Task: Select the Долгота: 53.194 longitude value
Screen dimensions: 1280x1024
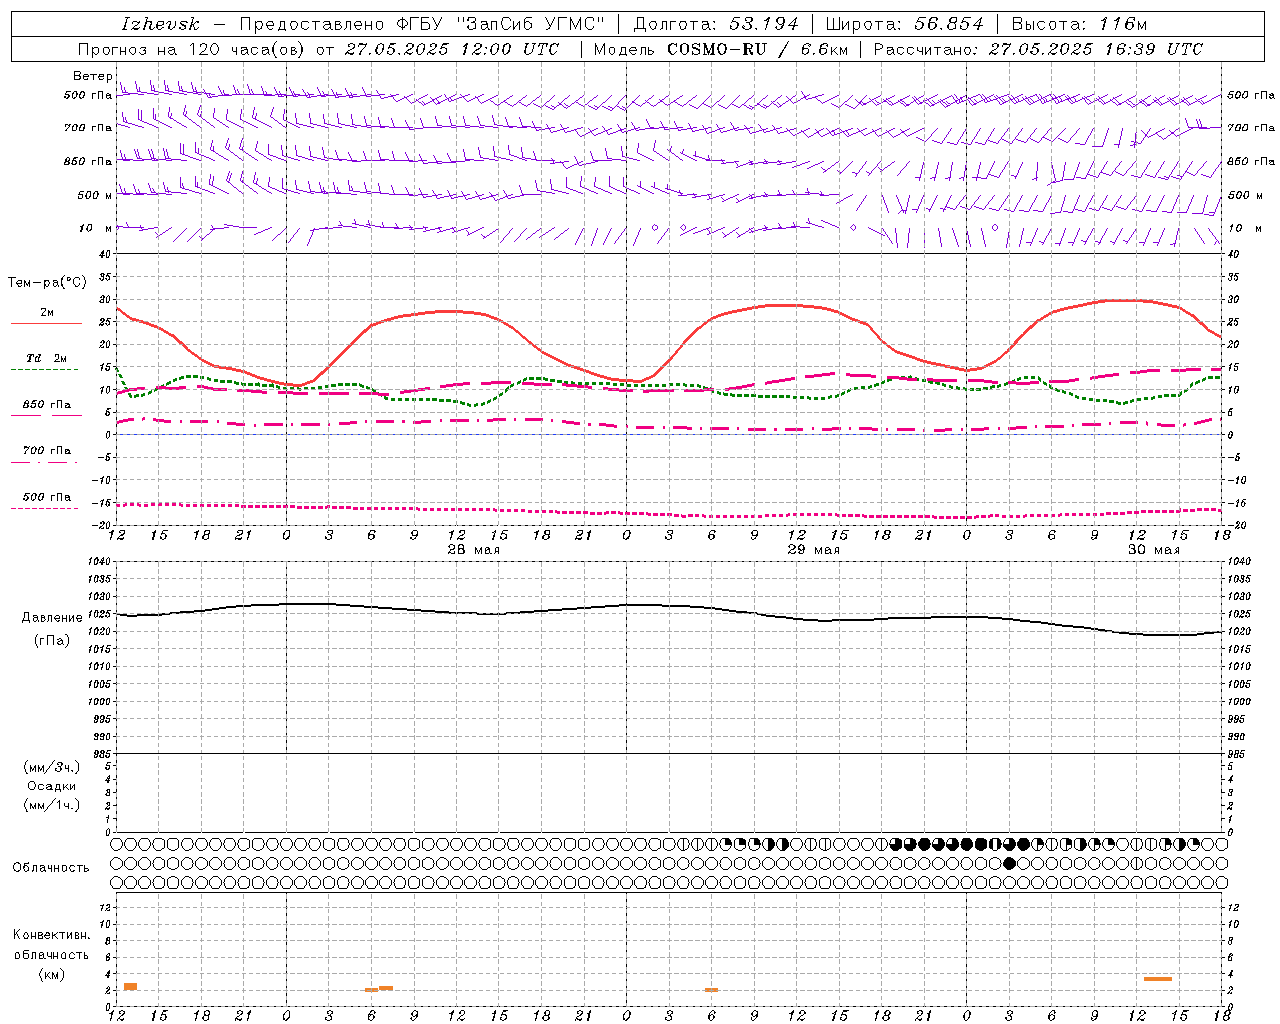Action: tap(717, 24)
